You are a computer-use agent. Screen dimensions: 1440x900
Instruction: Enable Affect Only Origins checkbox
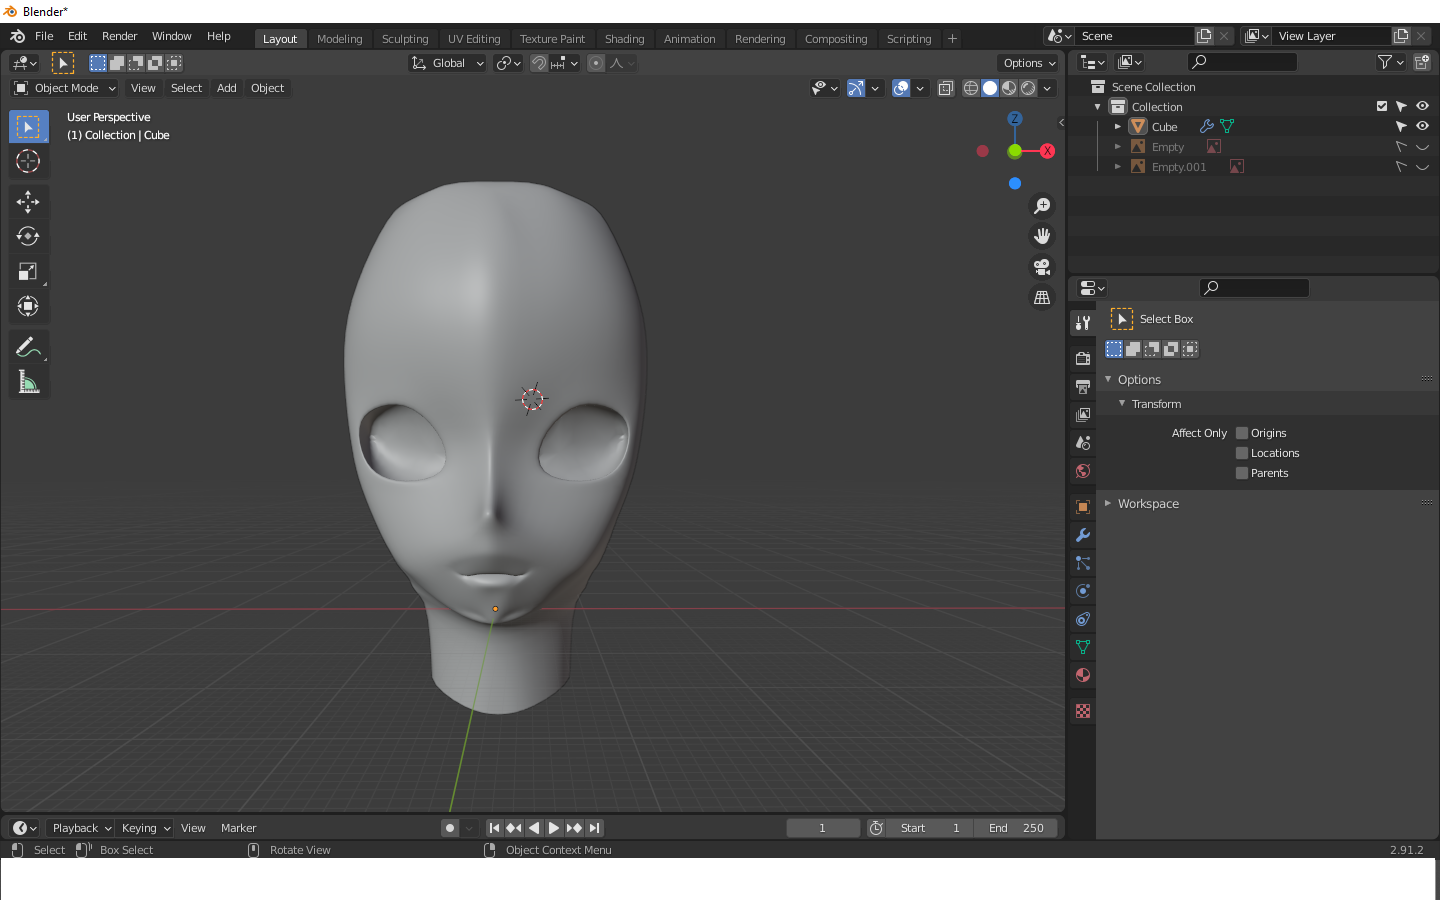tap(1242, 433)
